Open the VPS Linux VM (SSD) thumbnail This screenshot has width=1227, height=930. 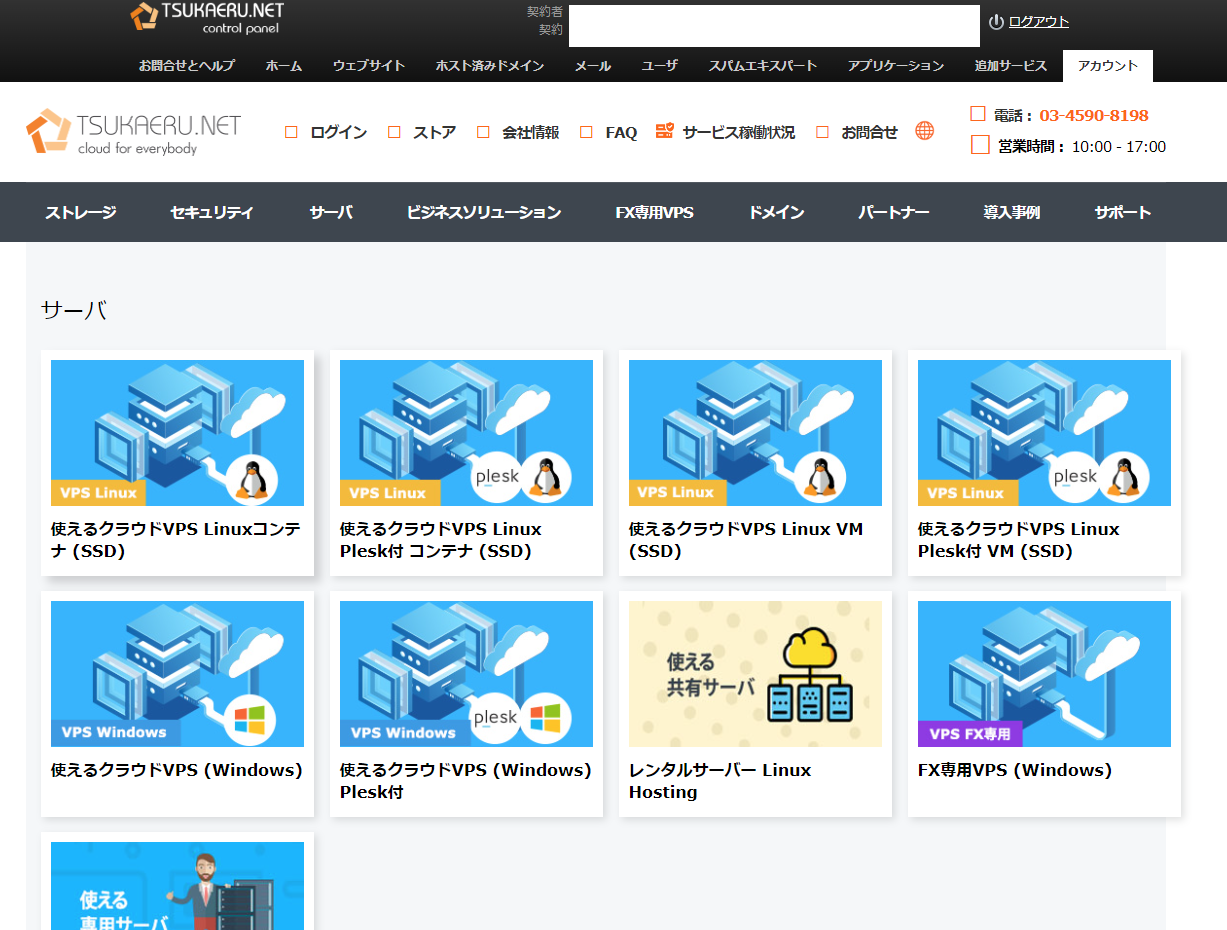coord(755,433)
